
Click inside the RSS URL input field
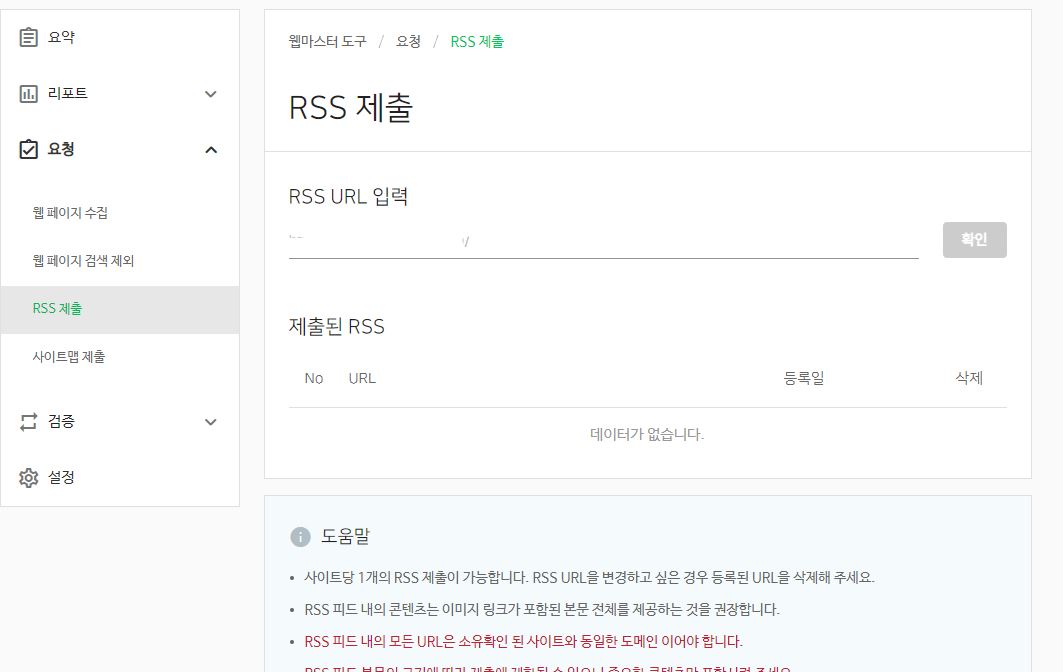[600, 240]
